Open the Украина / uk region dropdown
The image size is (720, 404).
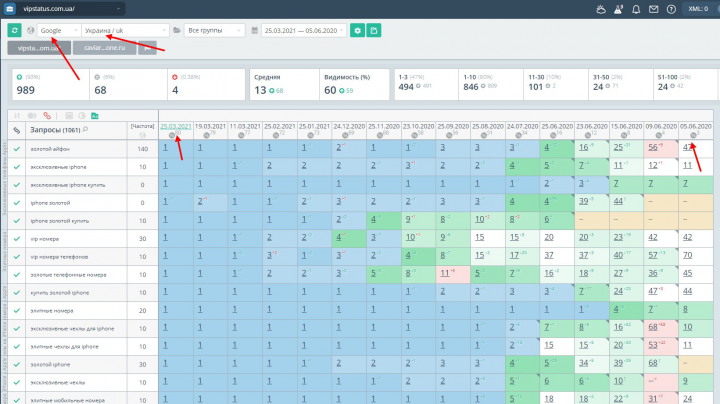[125, 30]
